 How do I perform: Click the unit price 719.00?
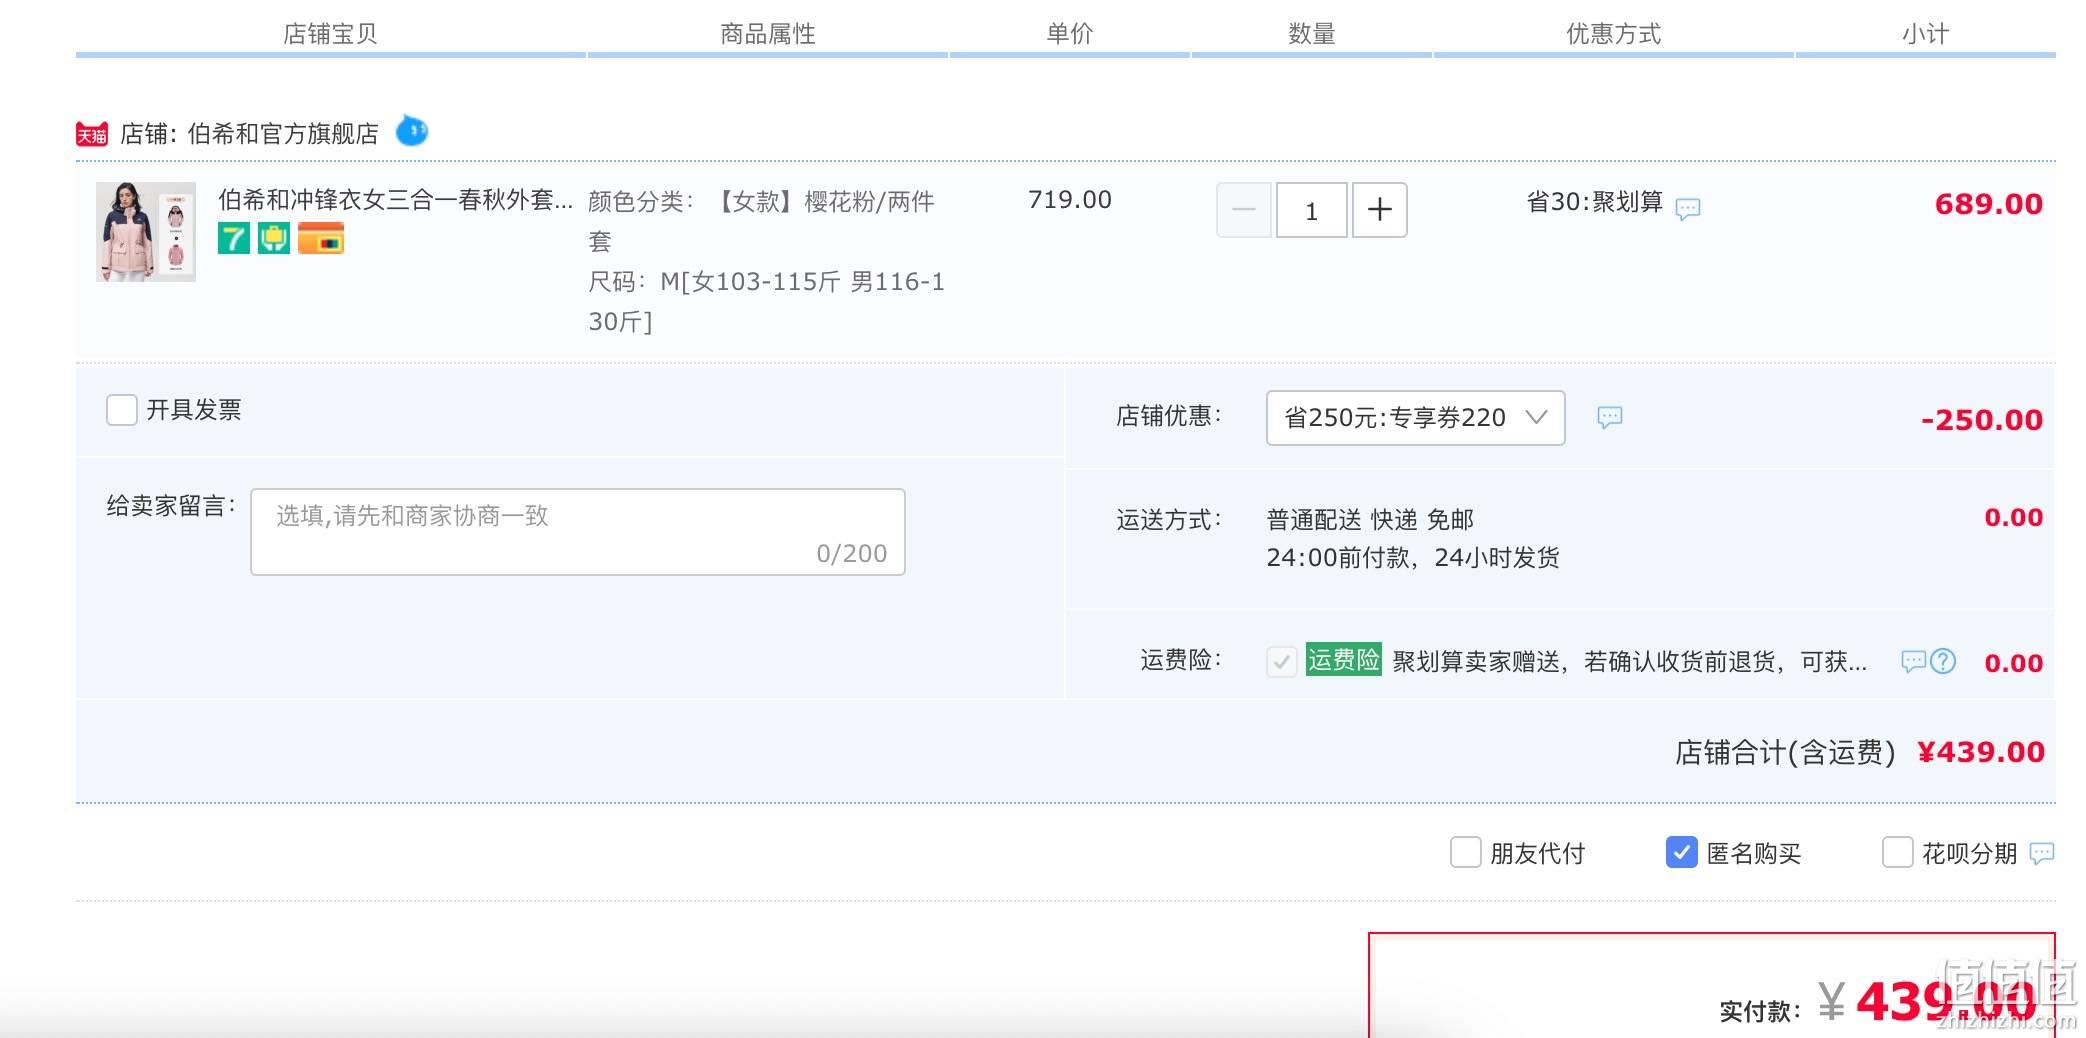click(1070, 200)
